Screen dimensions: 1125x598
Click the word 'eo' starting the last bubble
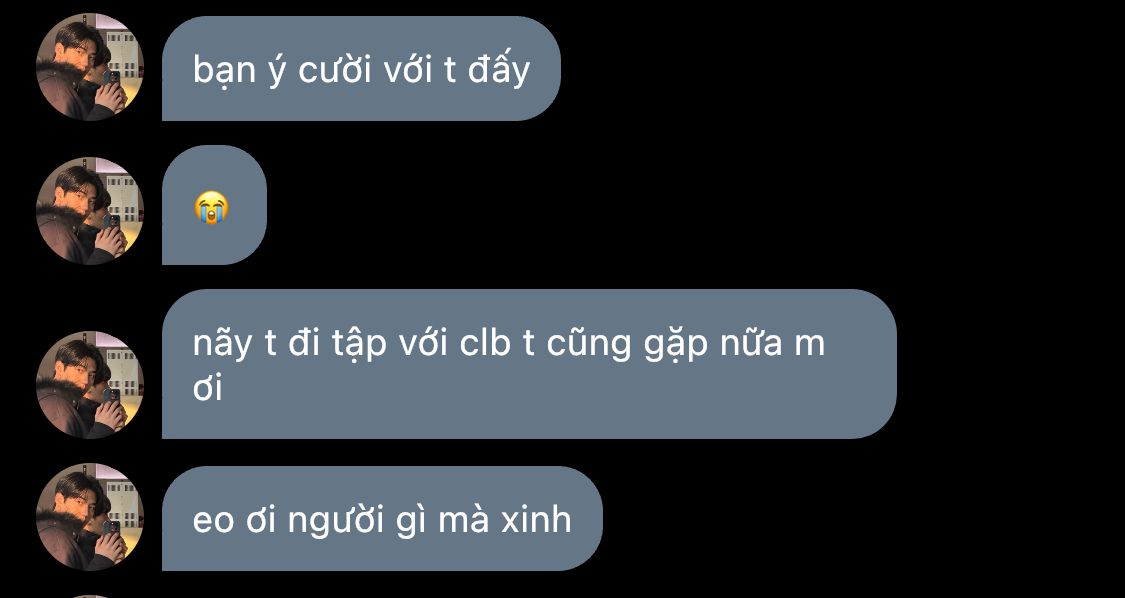(x=213, y=522)
